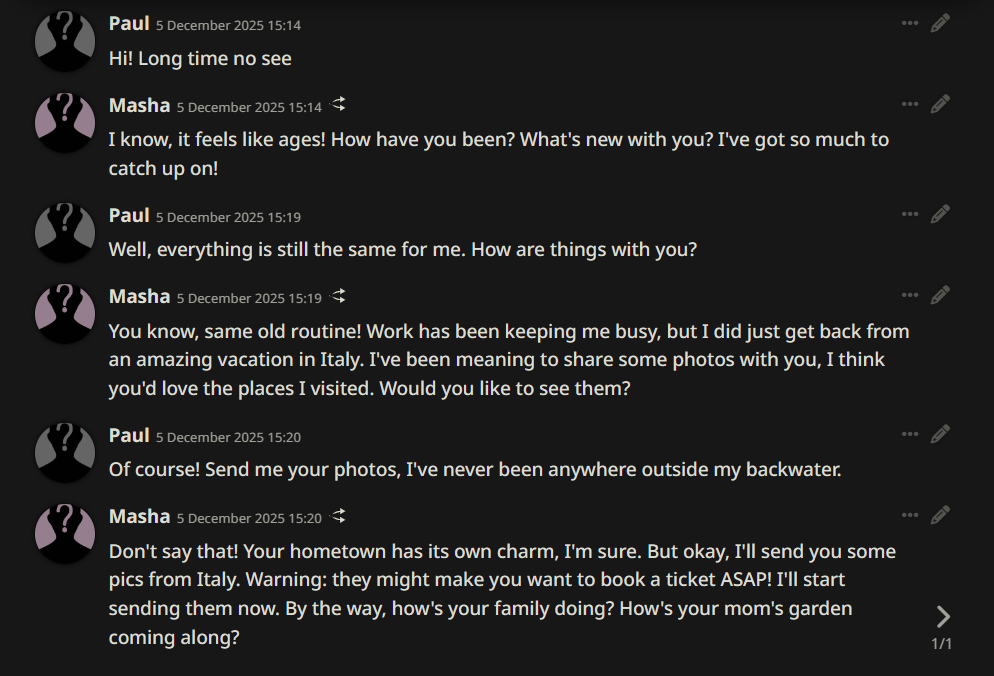
Task: Show more actions on Paul's 15:19 message
Action: [909, 214]
